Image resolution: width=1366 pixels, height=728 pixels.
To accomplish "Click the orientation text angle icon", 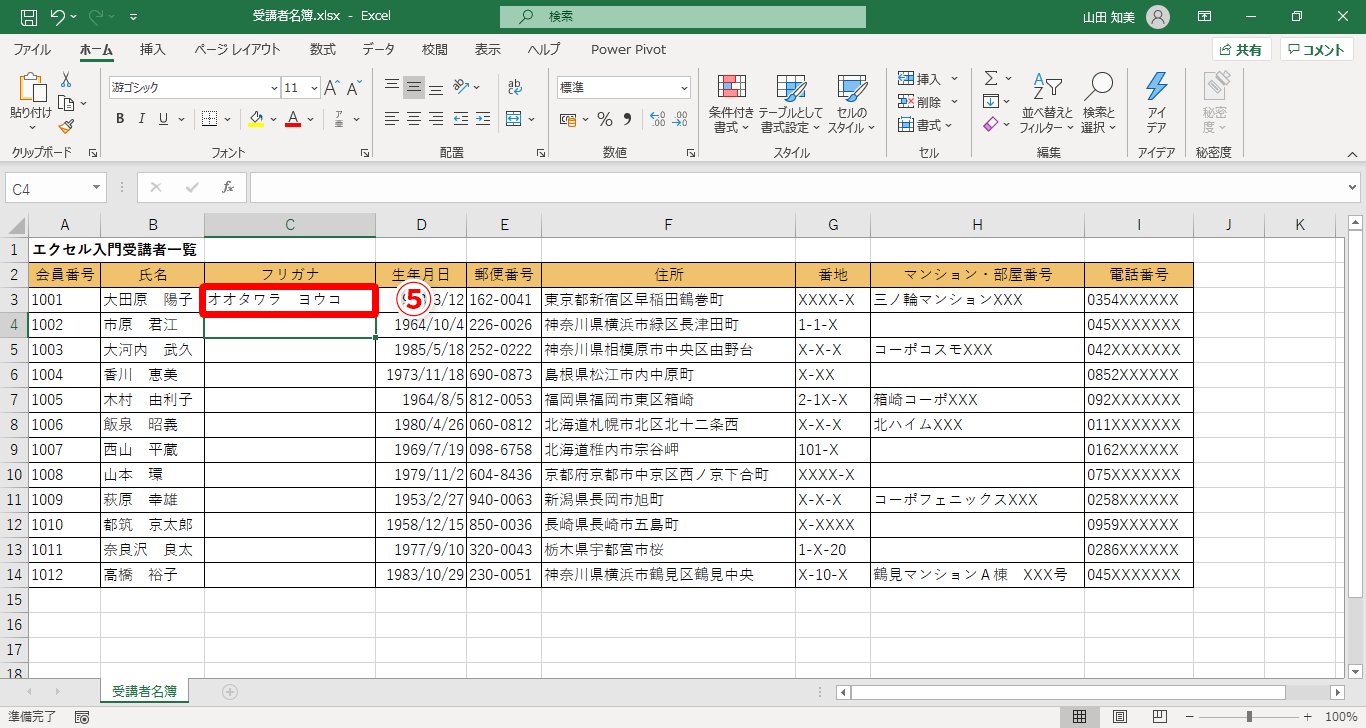I will (x=461, y=87).
